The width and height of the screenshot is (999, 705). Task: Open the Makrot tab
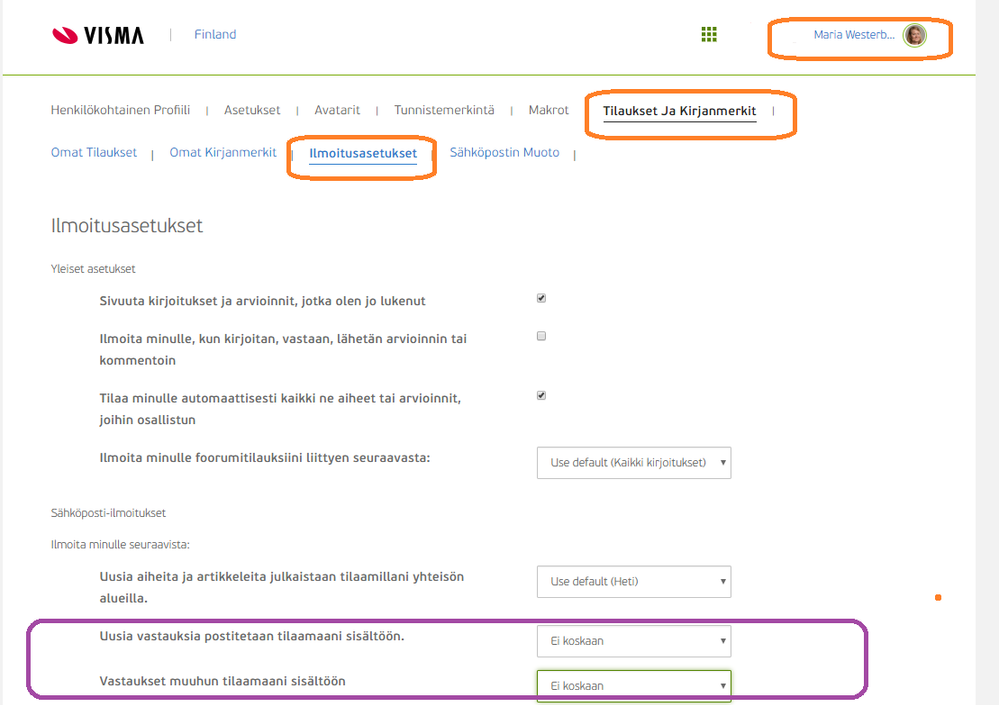(x=549, y=110)
